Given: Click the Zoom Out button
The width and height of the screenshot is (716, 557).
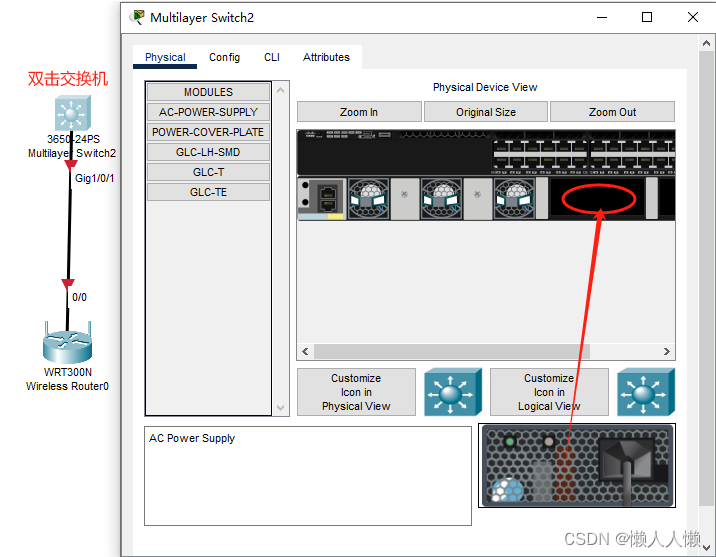Looking at the screenshot, I should [x=612, y=112].
